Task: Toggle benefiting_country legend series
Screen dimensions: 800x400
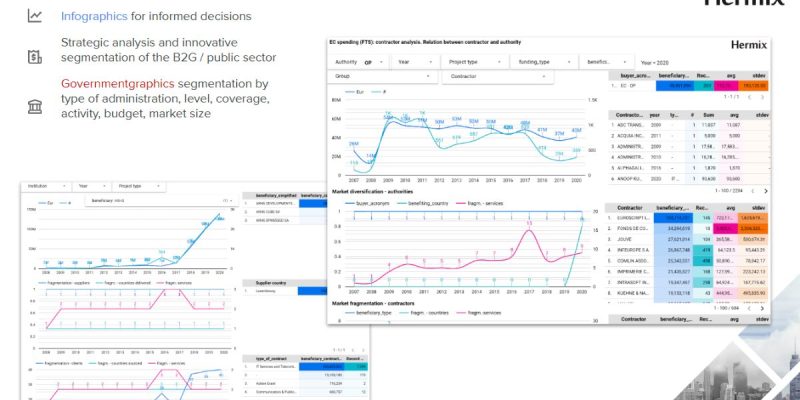Action: pos(424,203)
